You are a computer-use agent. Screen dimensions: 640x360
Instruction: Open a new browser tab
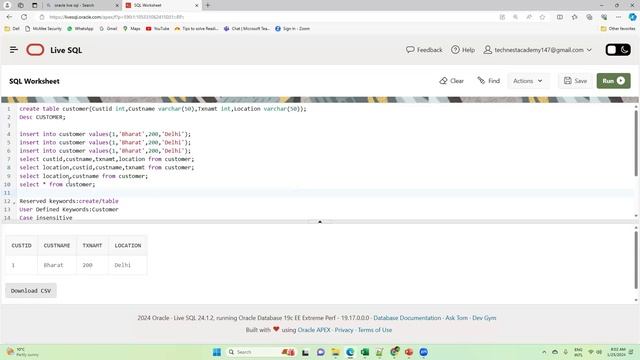208,5
